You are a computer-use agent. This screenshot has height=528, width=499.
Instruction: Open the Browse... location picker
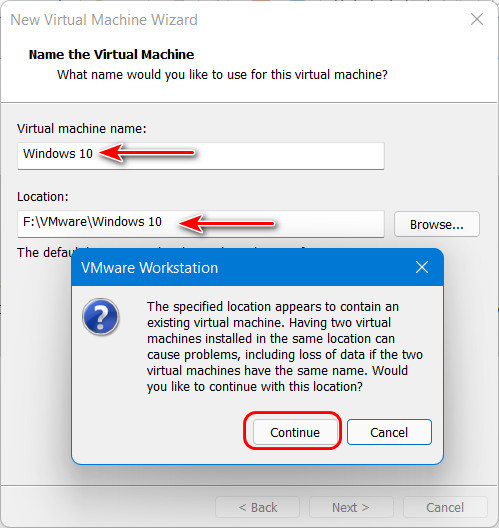click(x=437, y=224)
